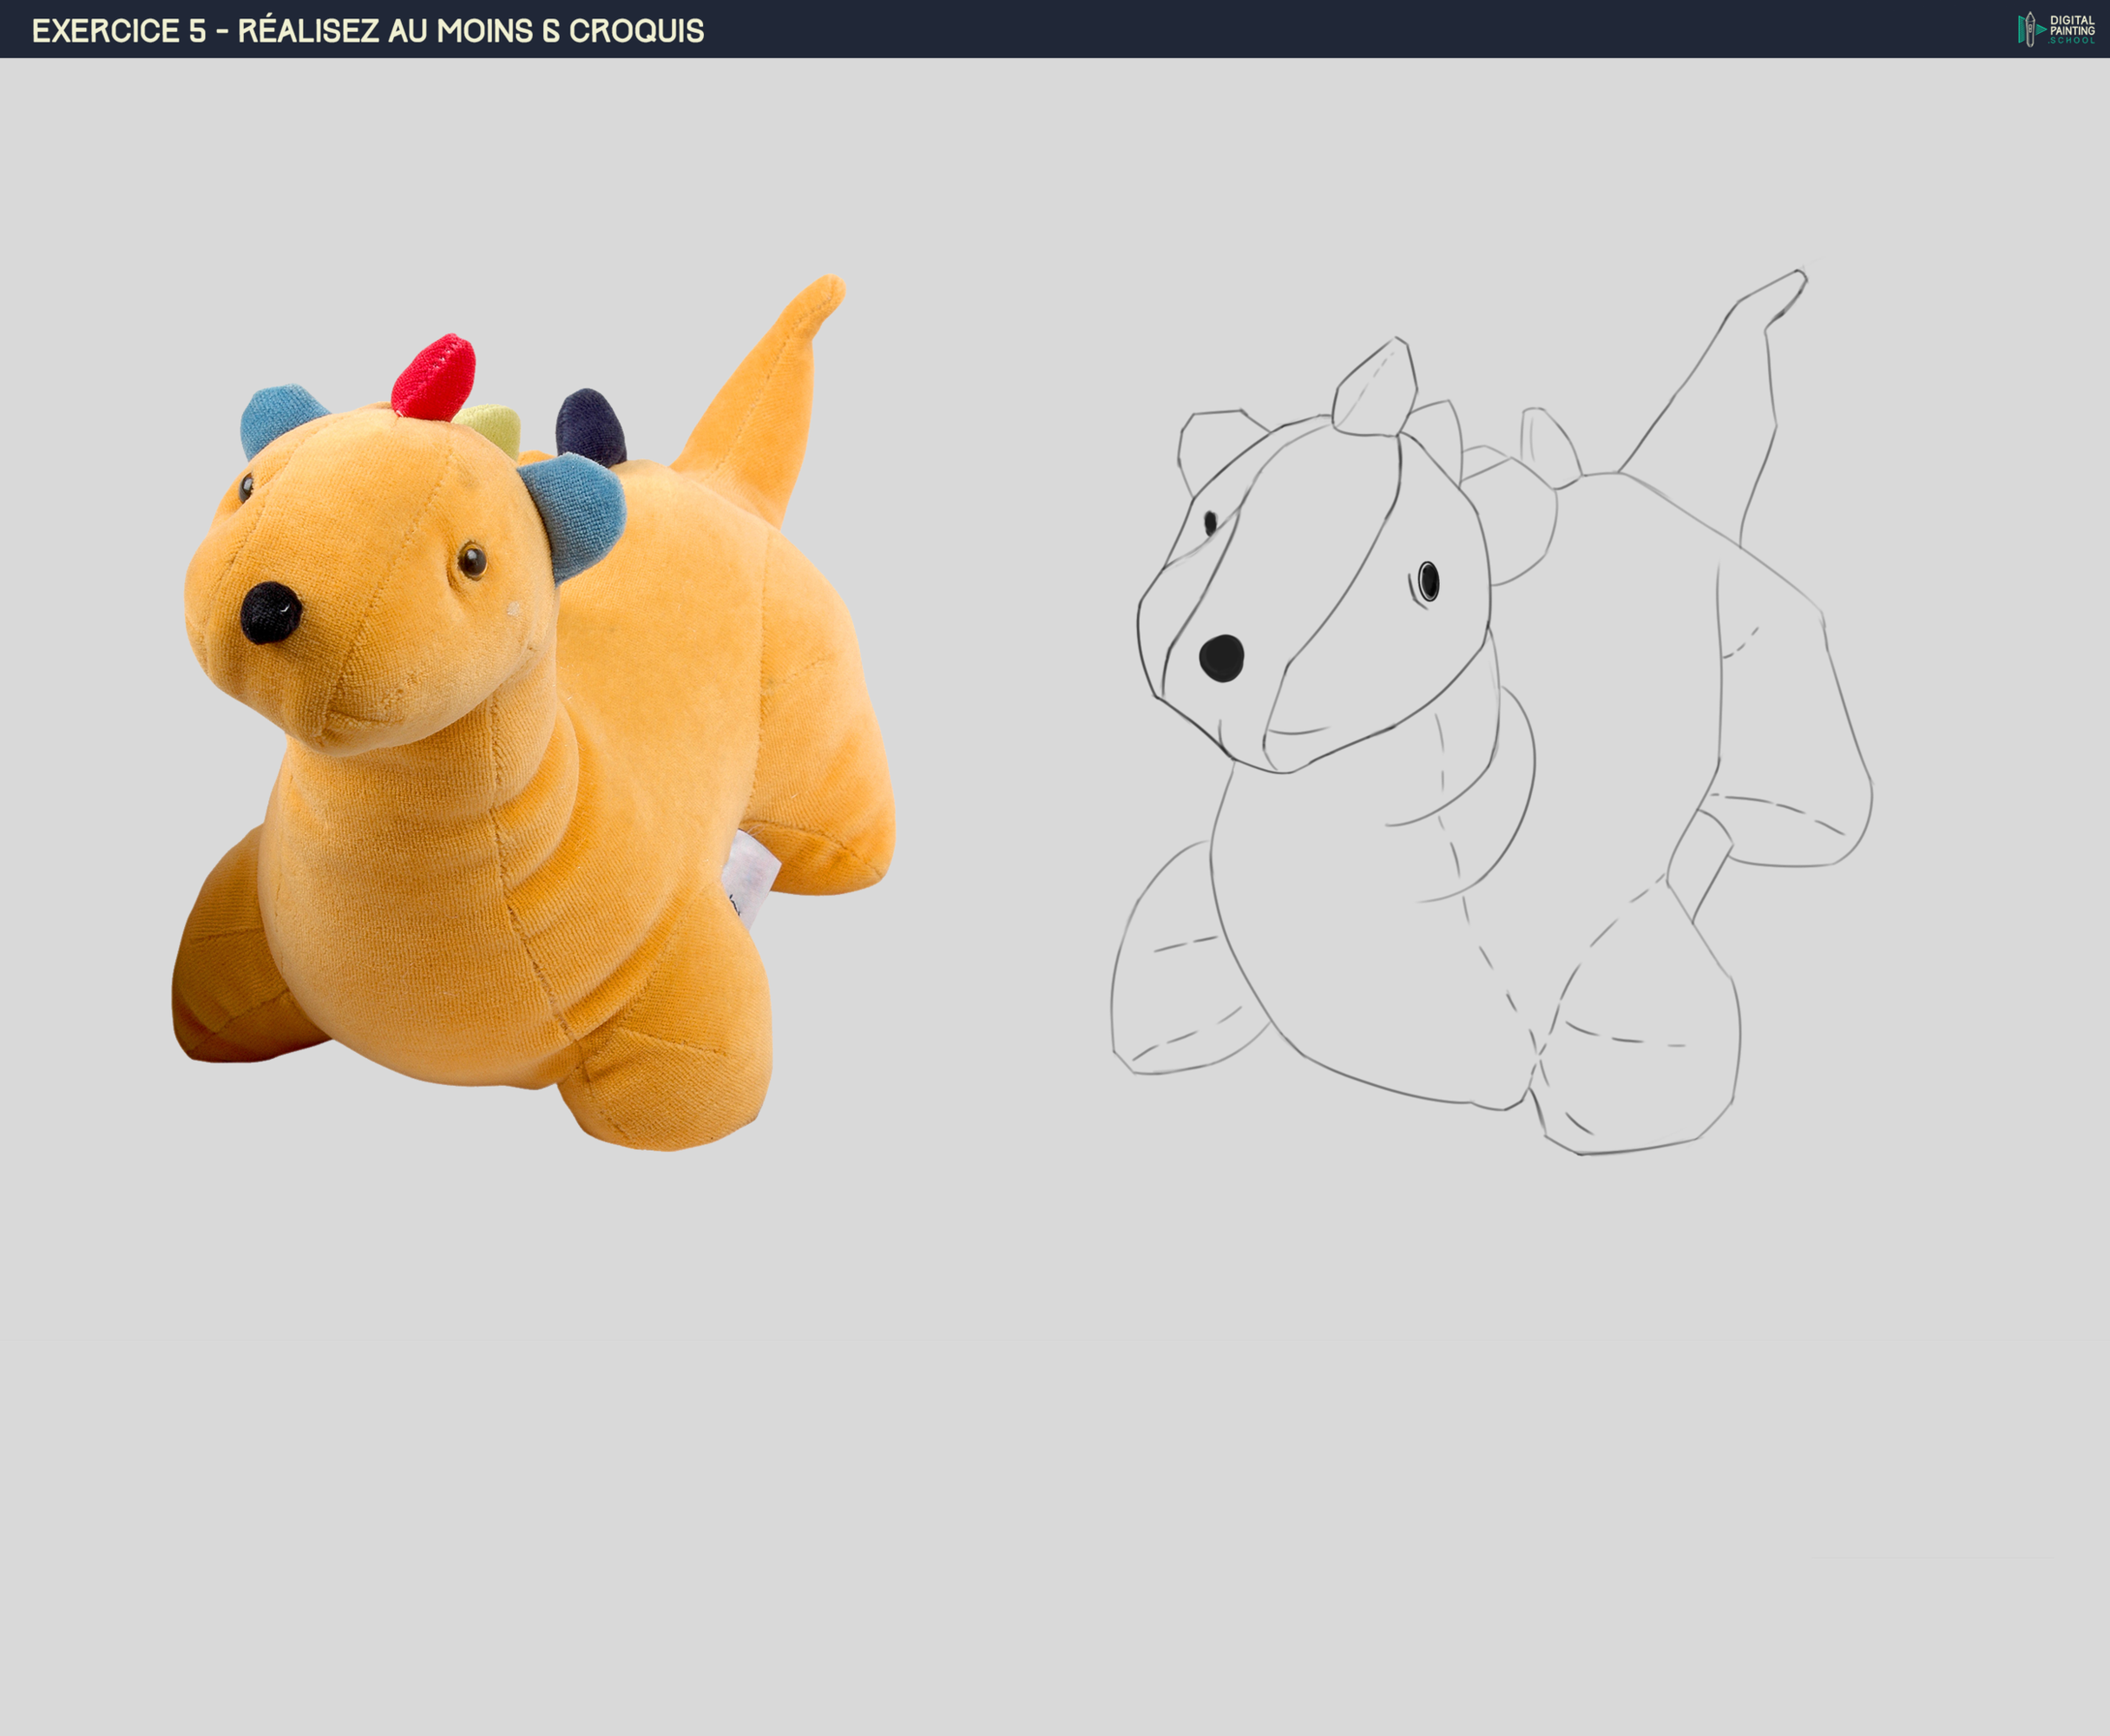
Task: Click the sketch's filled black nose
Action: point(1221,658)
